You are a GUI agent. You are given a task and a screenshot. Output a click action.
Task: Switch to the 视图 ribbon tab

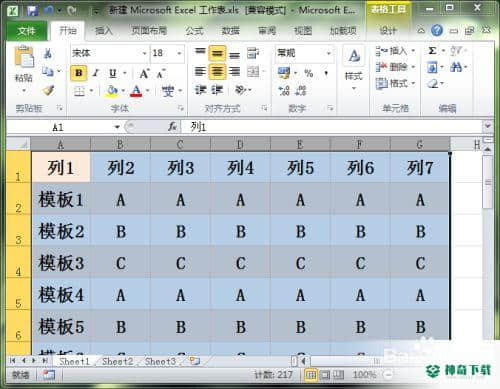pos(303,31)
